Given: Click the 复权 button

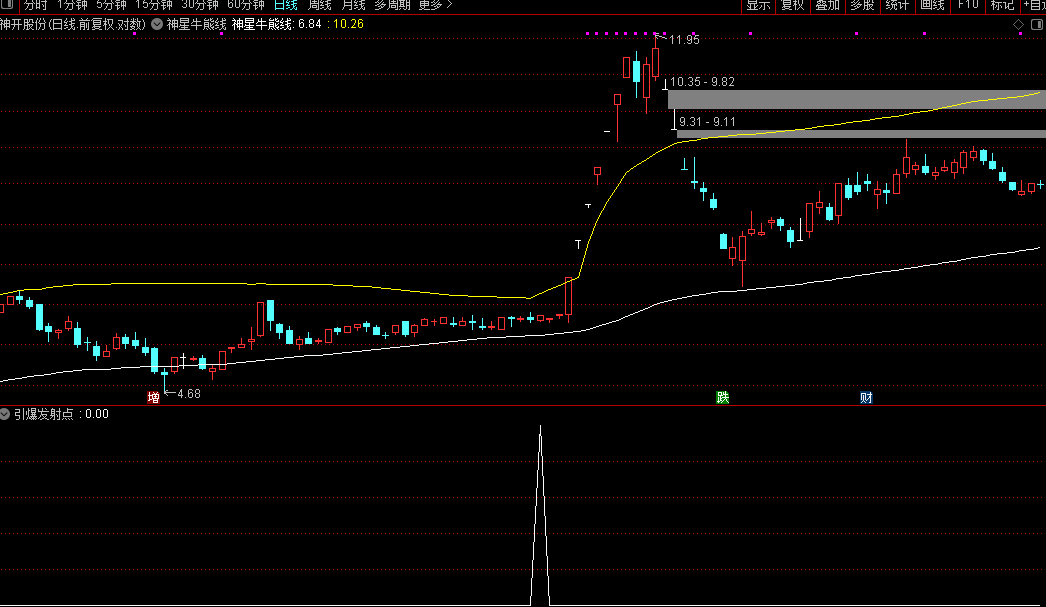Looking at the screenshot, I should (x=793, y=5).
